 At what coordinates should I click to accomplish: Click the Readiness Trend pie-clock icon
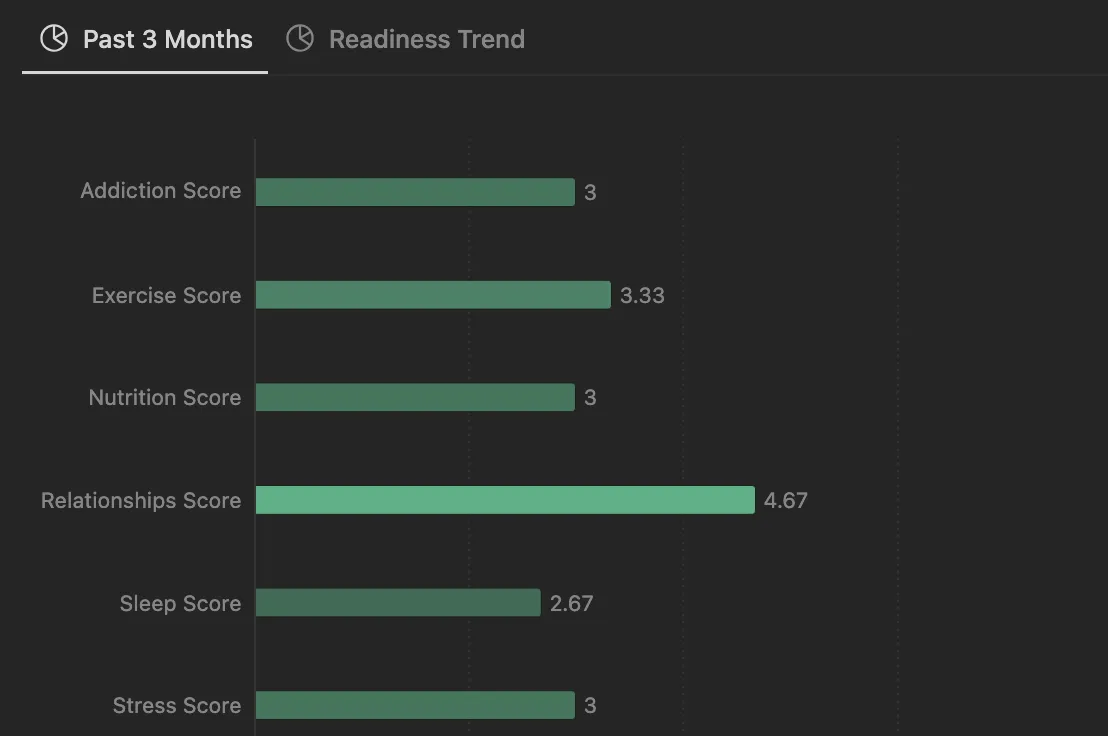[300, 38]
